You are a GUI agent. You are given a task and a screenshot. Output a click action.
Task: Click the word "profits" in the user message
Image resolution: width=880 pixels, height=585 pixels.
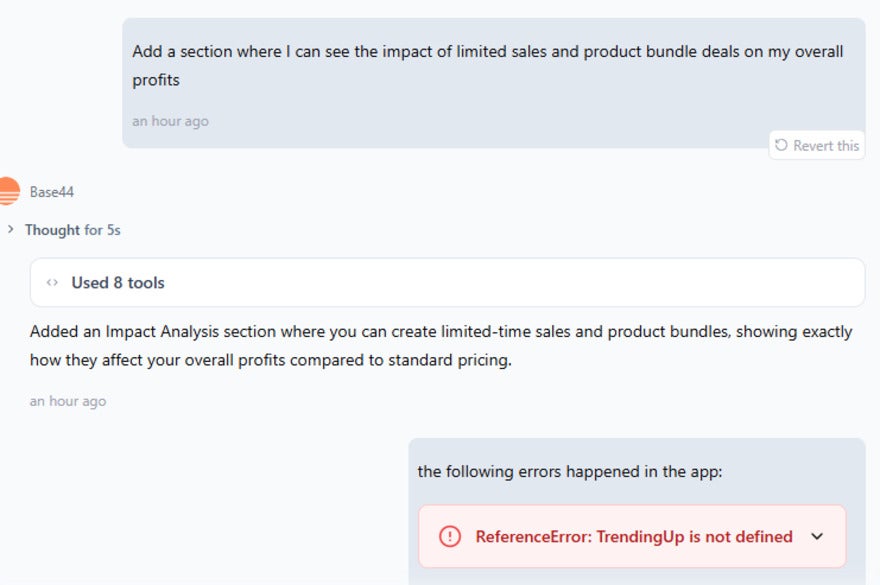click(x=156, y=80)
